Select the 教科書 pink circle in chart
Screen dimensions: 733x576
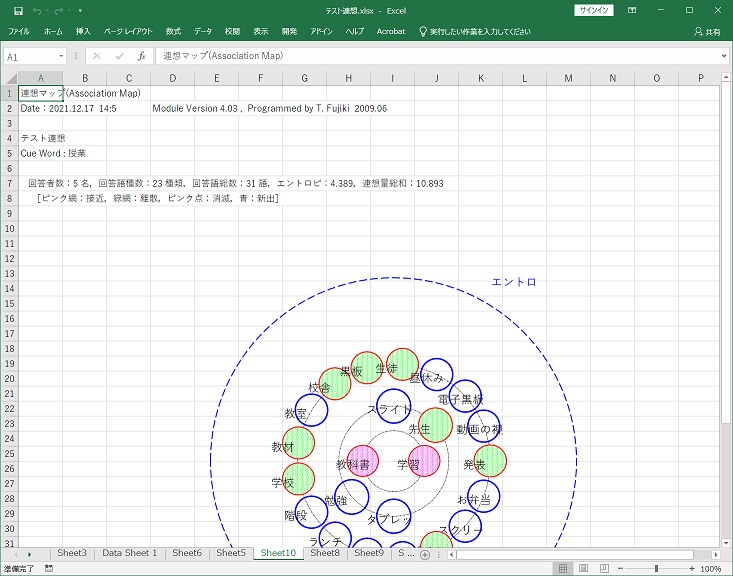click(361, 462)
